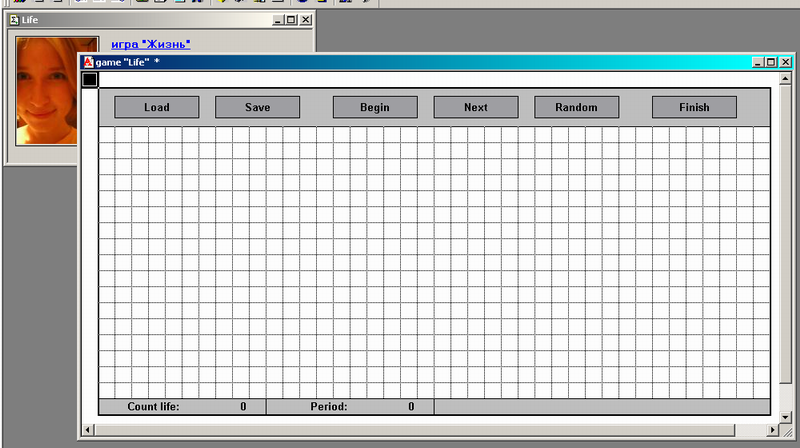Click the Life window title icon
The width and height of the screenshot is (800, 448).
pos(15,19)
